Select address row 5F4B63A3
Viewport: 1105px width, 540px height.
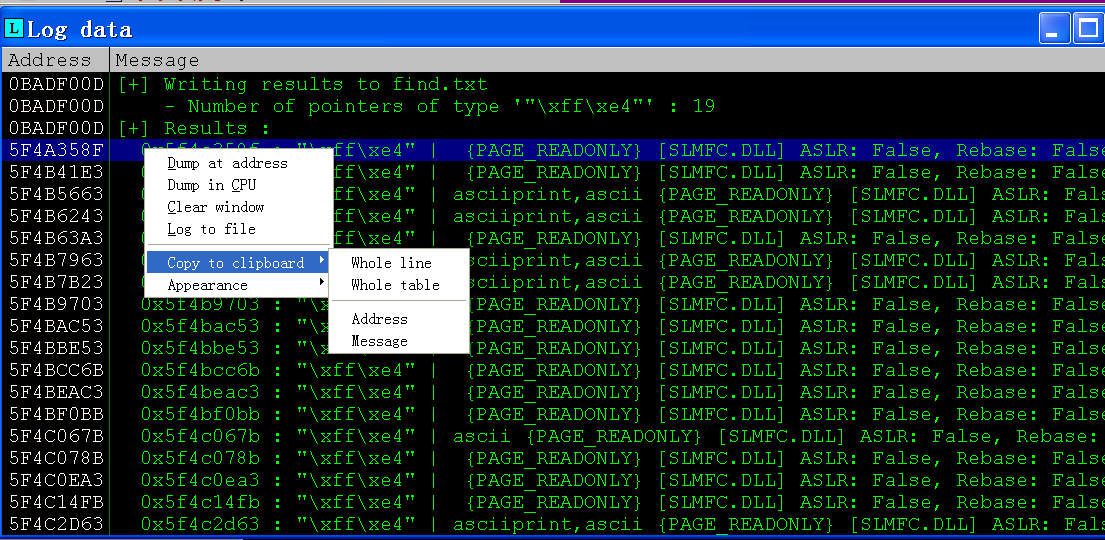[56, 238]
